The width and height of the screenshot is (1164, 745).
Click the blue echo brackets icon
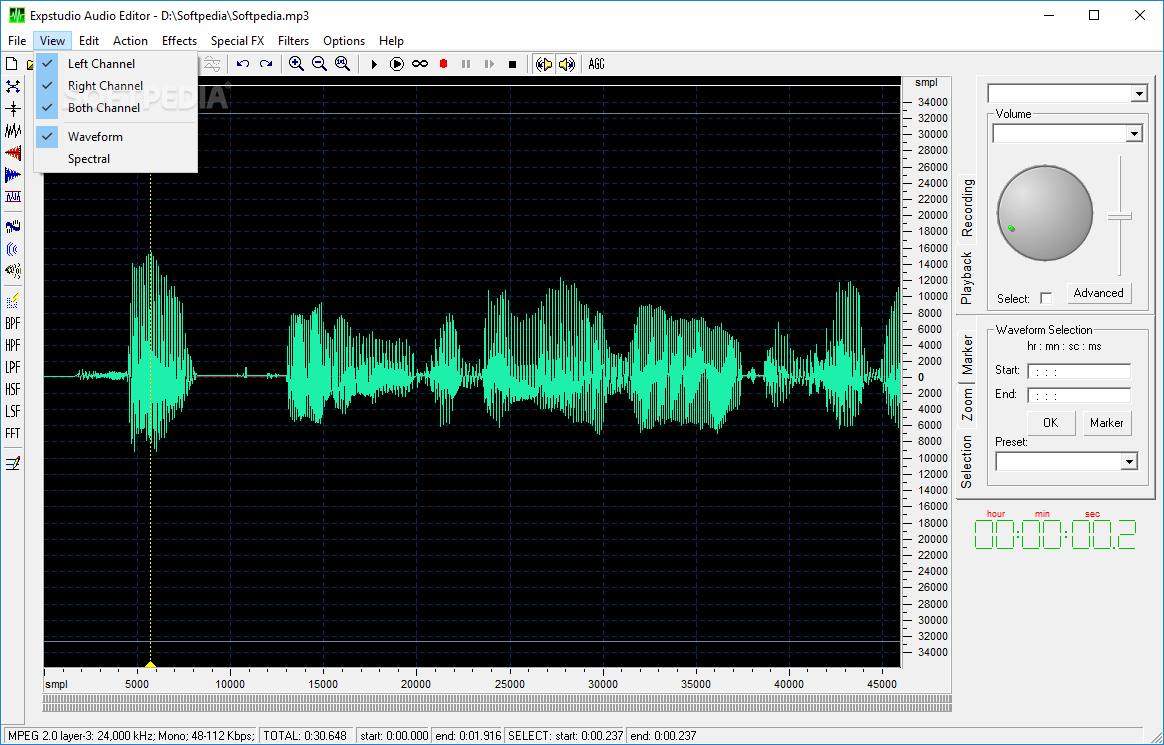coord(13,249)
